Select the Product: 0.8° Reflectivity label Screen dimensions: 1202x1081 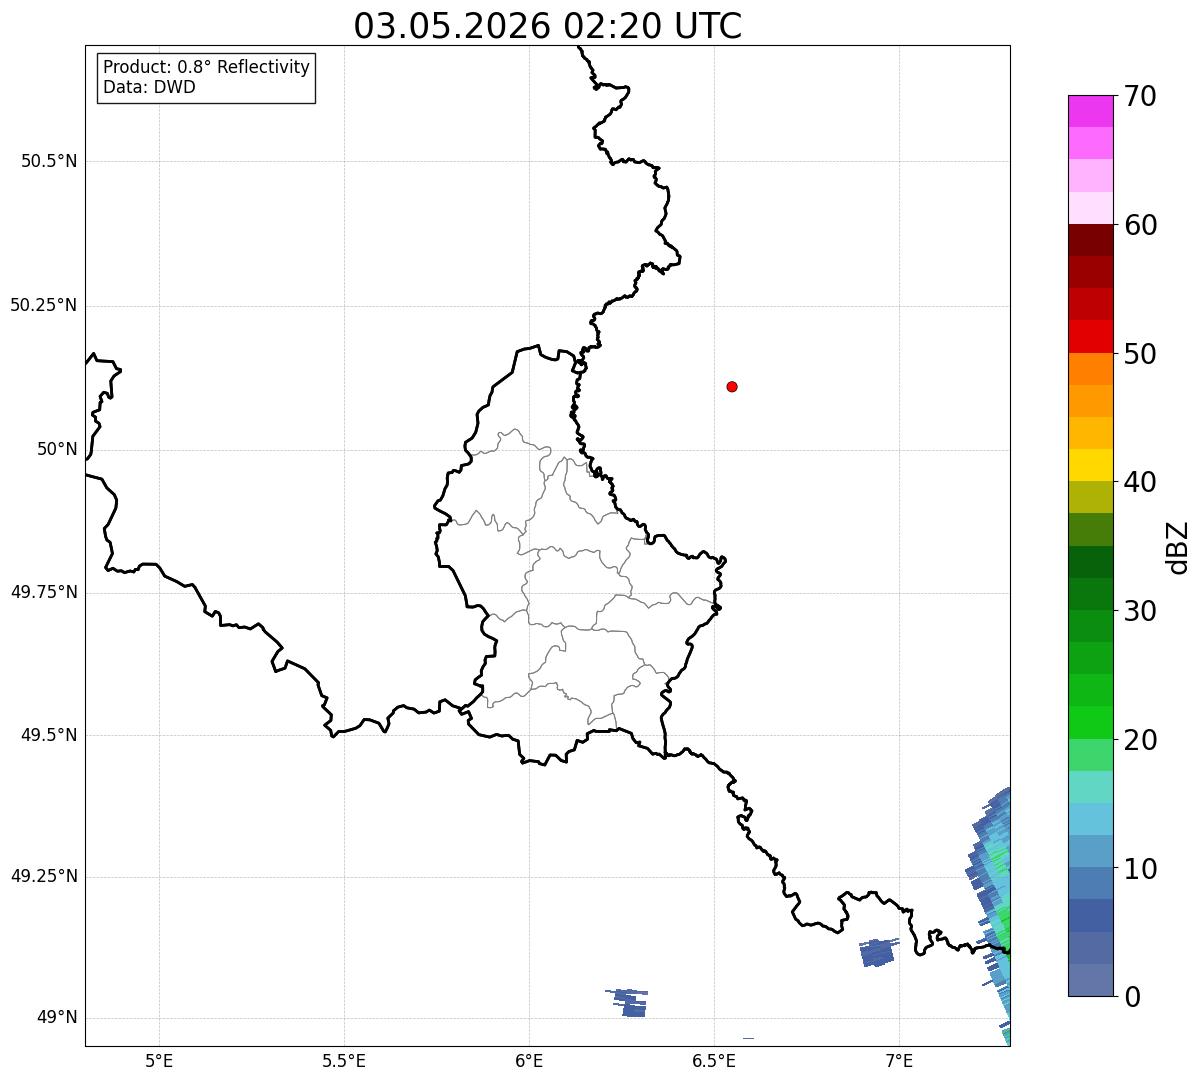coord(207,67)
